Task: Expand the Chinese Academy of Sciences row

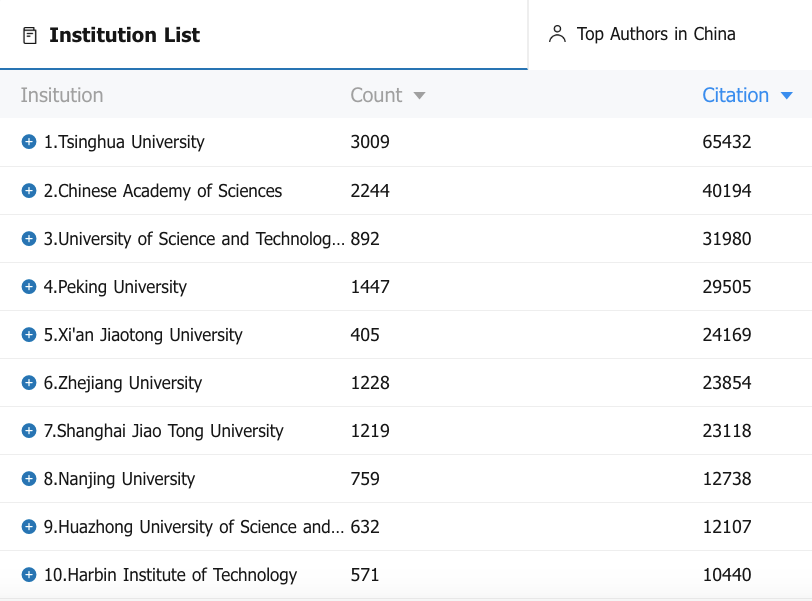Action: pos(29,190)
